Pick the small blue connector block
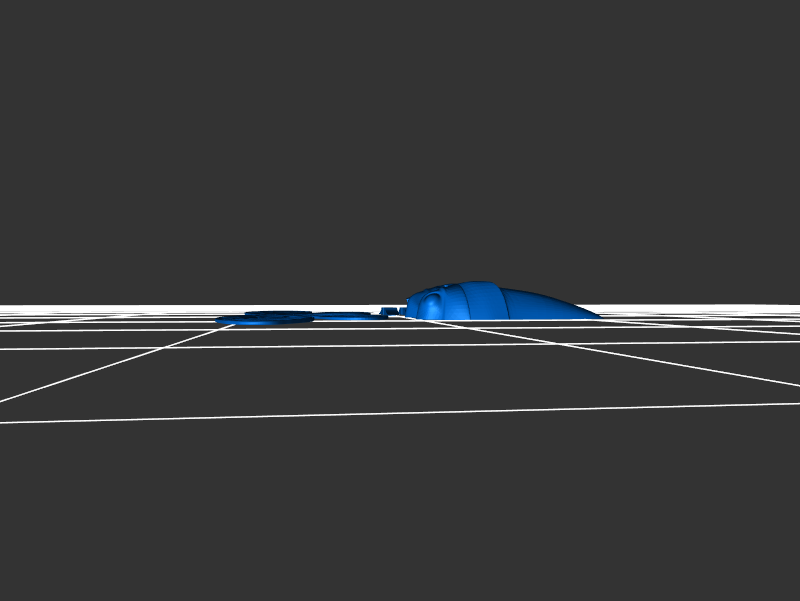The image size is (800, 601). pos(388,312)
